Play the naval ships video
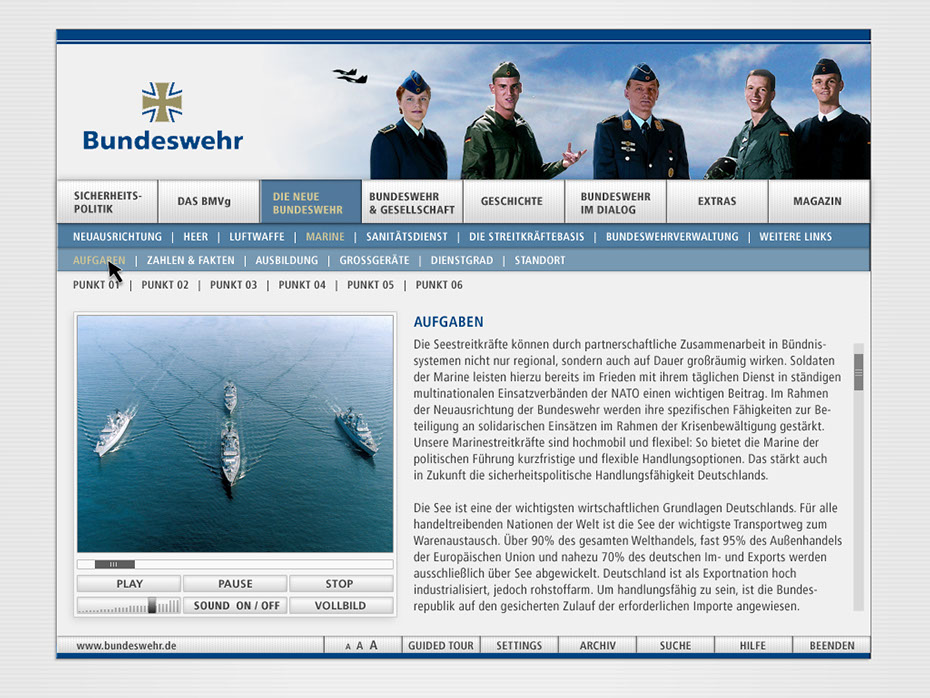 click(129, 584)
